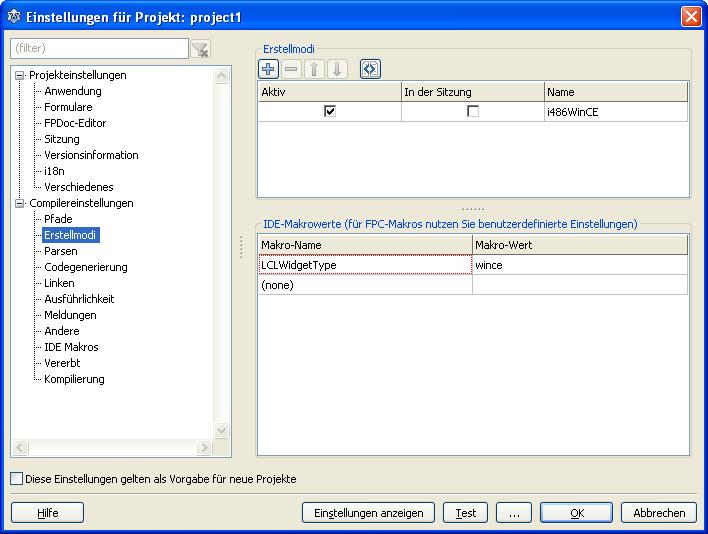Click the delete build mode minus icon
Viewport: 708px width, 534px height.
pos(291,69)
